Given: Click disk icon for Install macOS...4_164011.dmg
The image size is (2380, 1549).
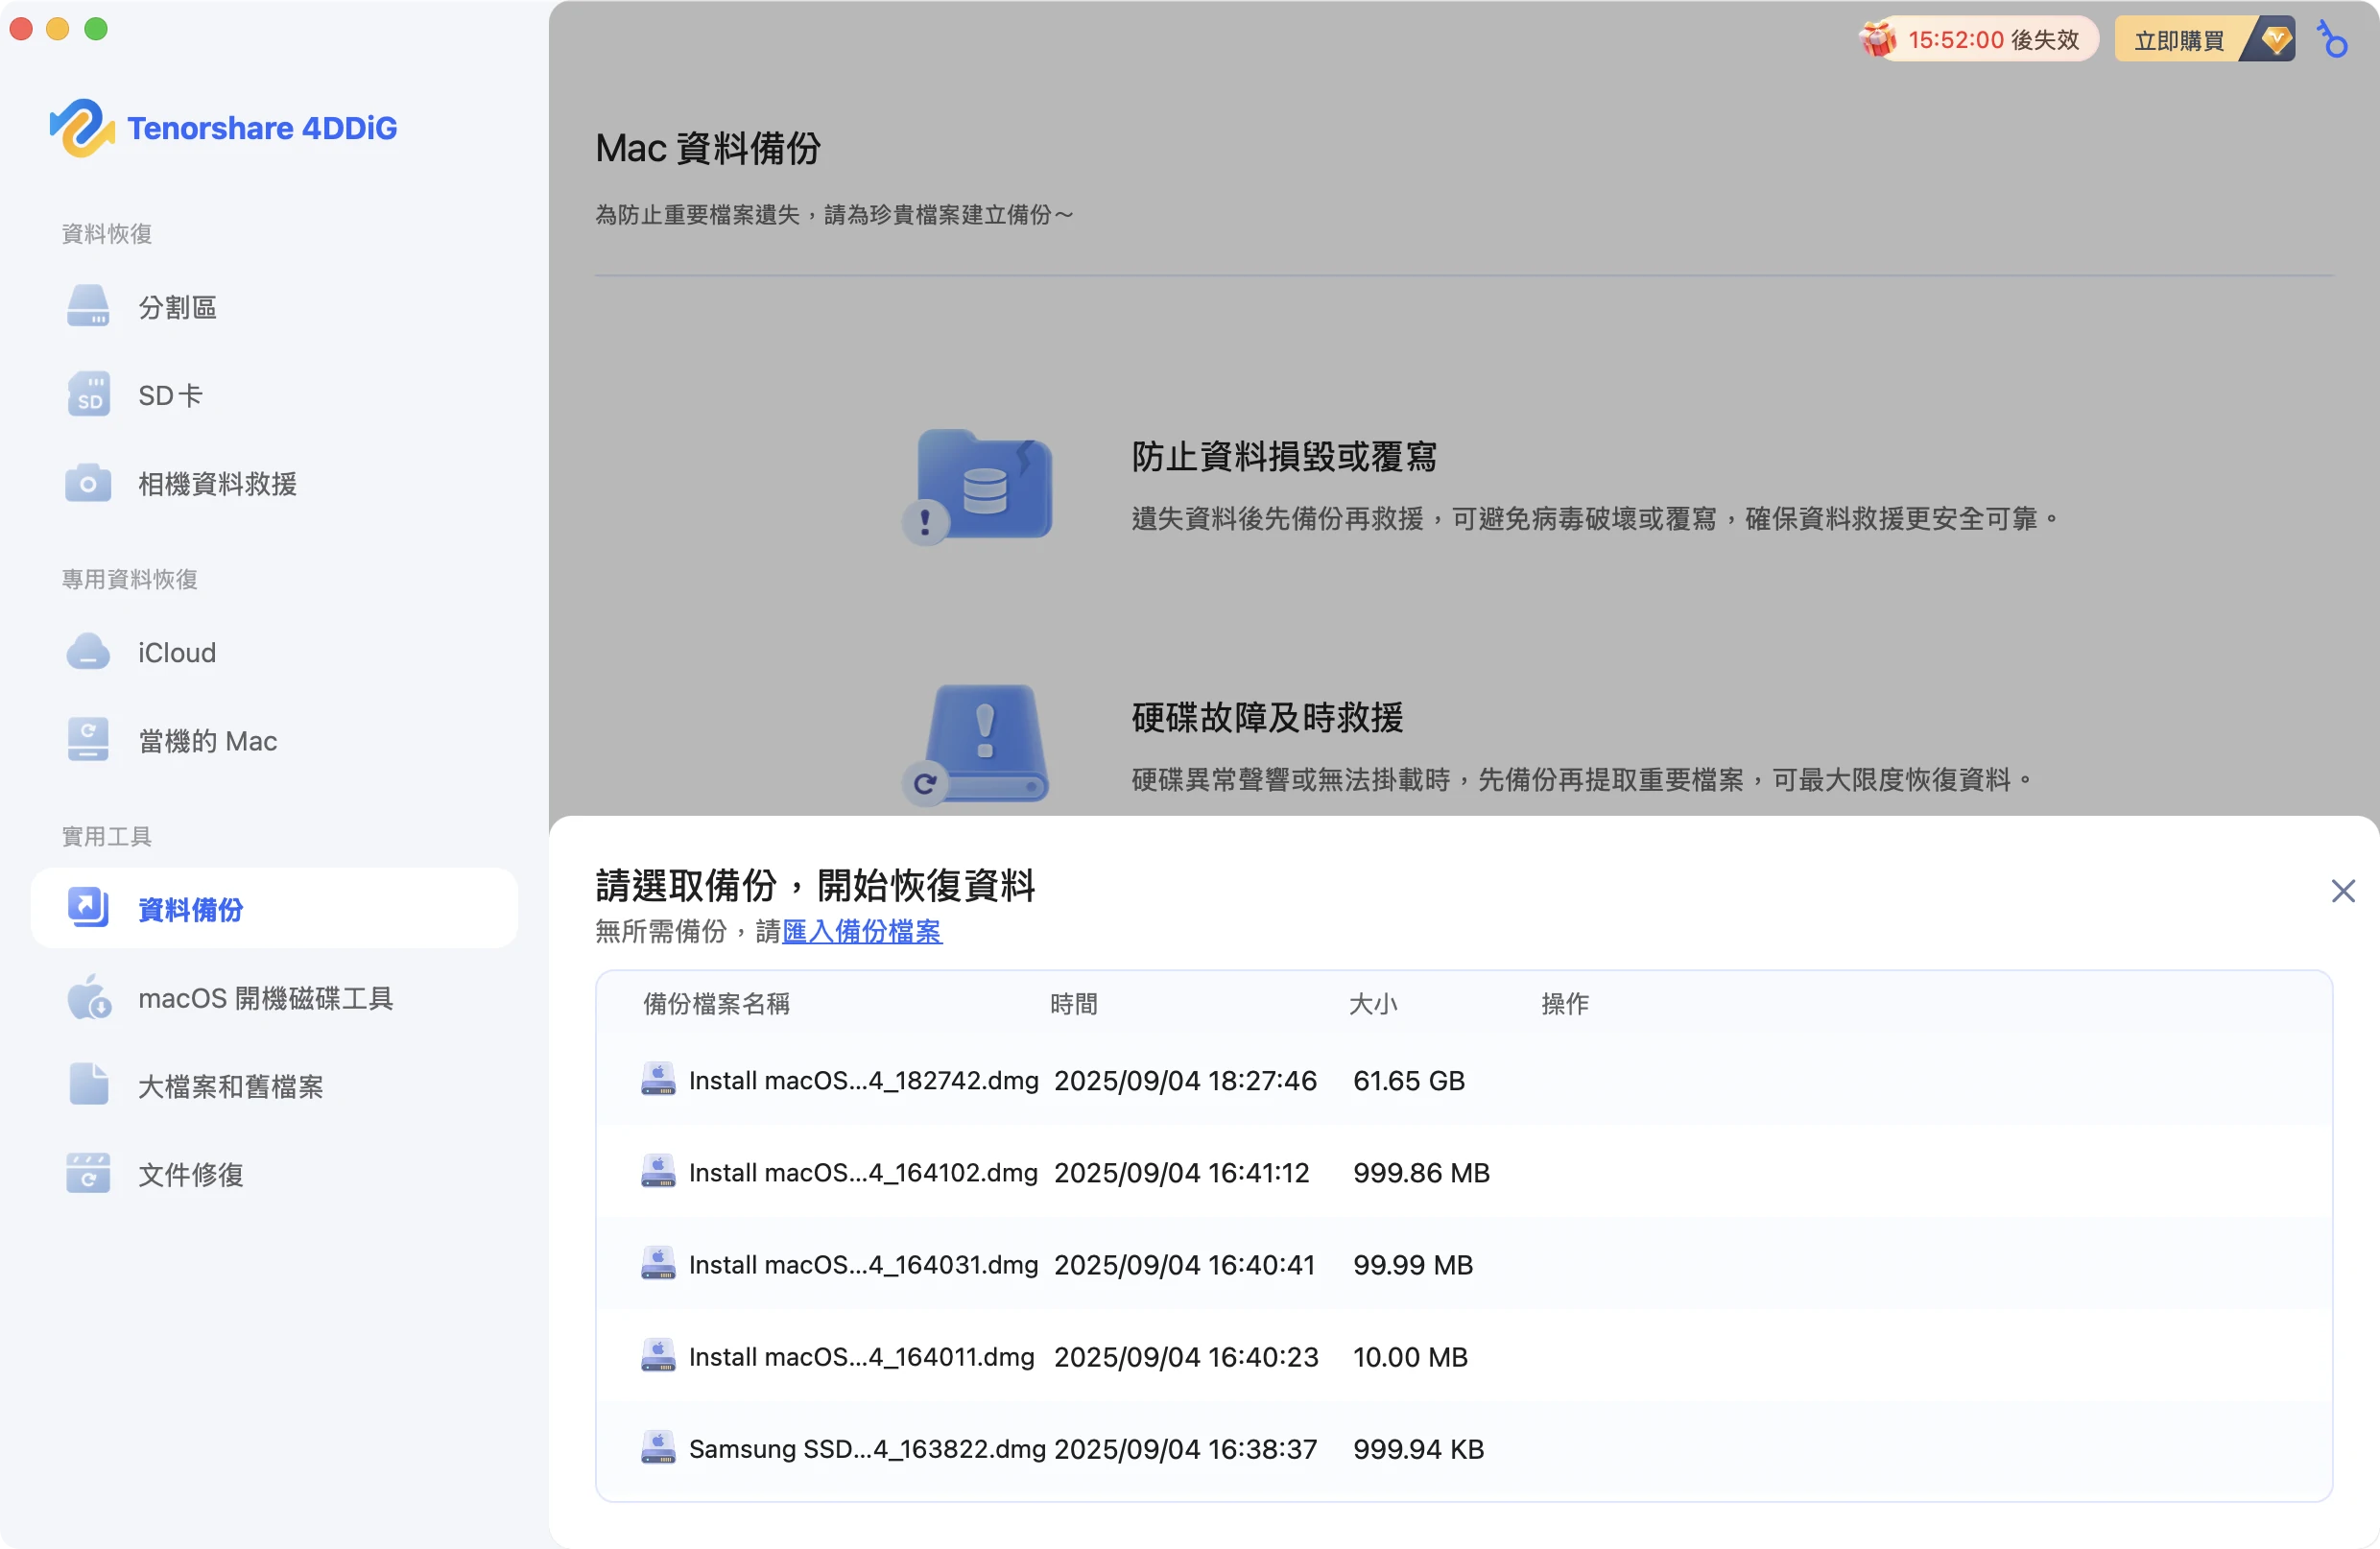Looking at the screenshot, I should 658,1355.
